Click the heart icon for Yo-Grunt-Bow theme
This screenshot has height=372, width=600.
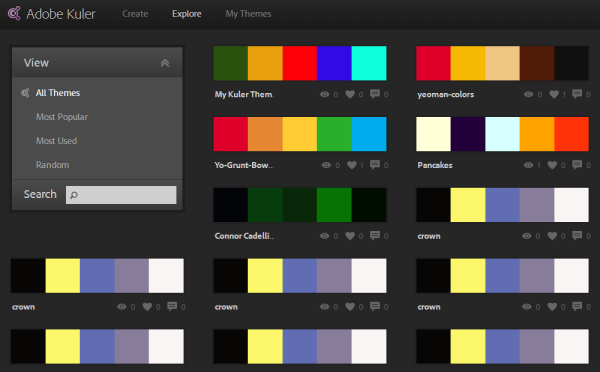click(352, 165)
